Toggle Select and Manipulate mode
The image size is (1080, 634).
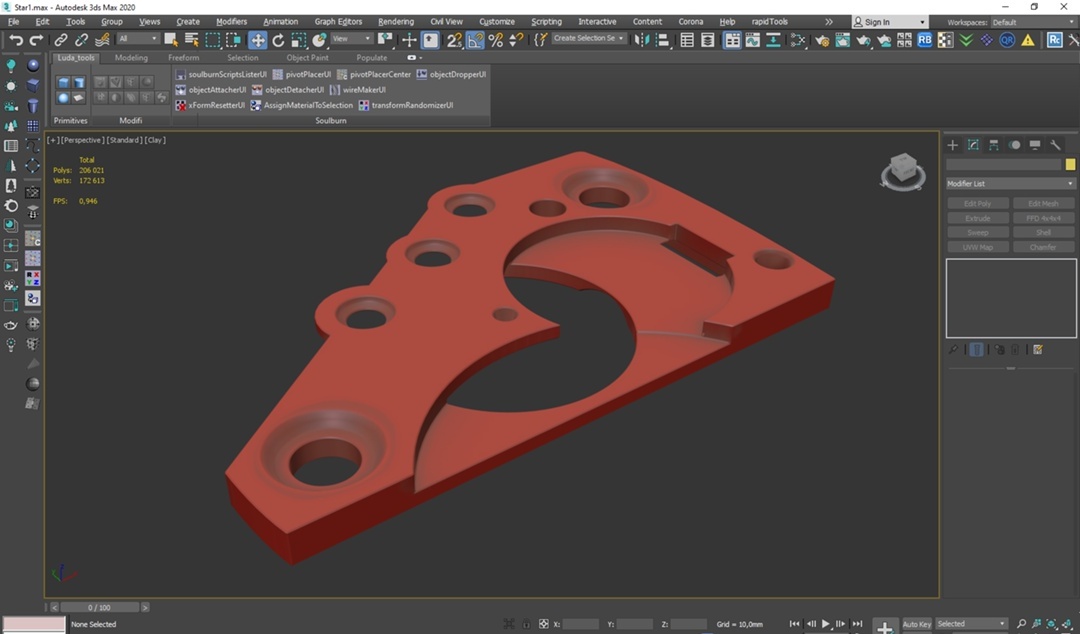409,40
